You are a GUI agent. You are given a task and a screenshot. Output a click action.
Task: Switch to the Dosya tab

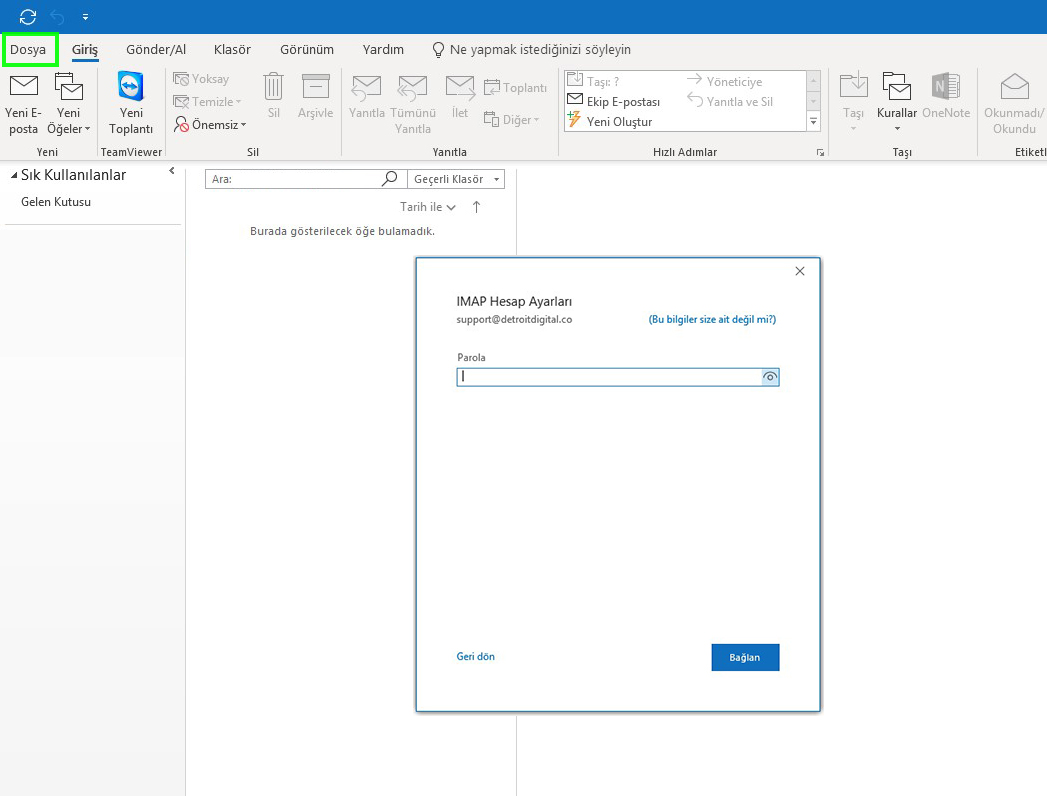tap(30, 49)
